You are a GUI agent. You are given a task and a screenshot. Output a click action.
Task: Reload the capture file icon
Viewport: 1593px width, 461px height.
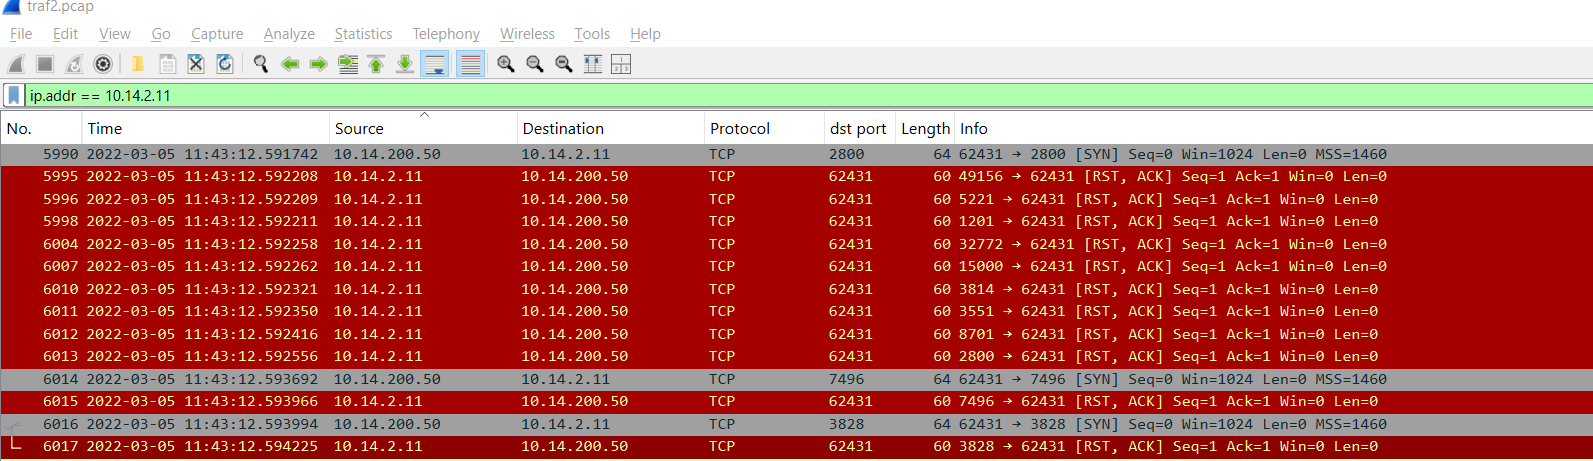coord(225,64)
